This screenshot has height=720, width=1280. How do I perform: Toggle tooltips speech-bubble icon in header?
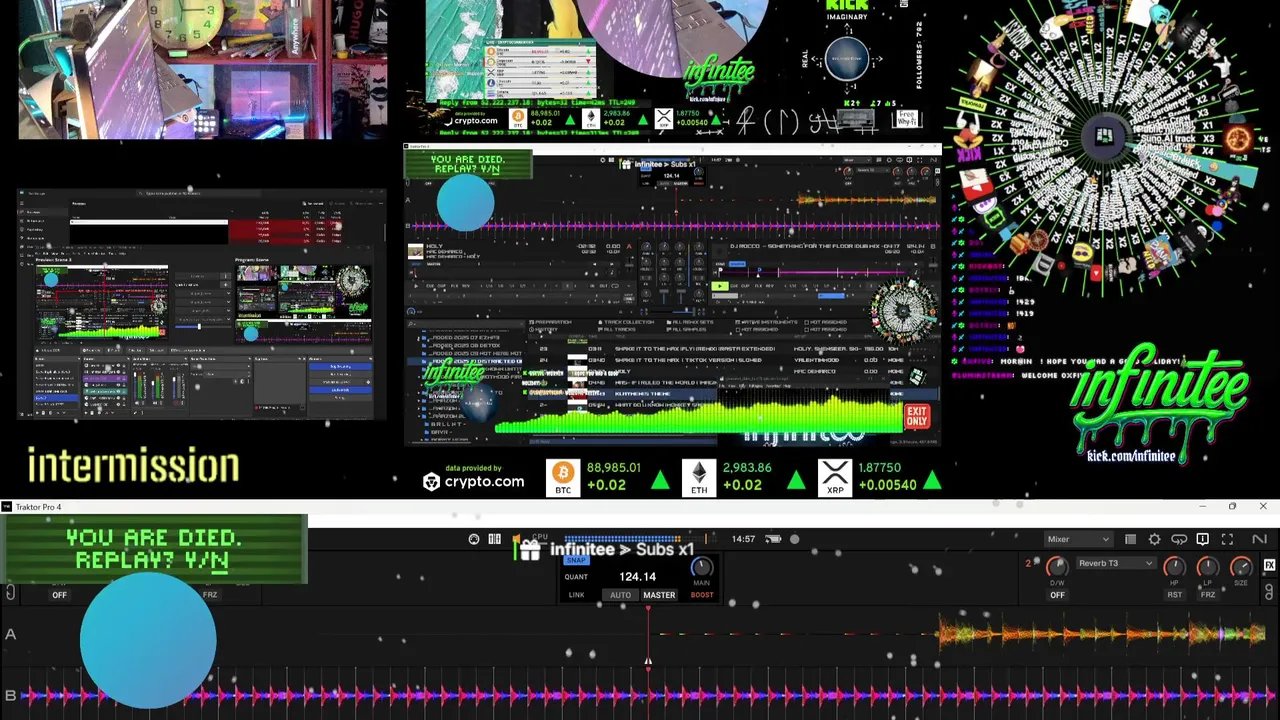click(1203, 539)
